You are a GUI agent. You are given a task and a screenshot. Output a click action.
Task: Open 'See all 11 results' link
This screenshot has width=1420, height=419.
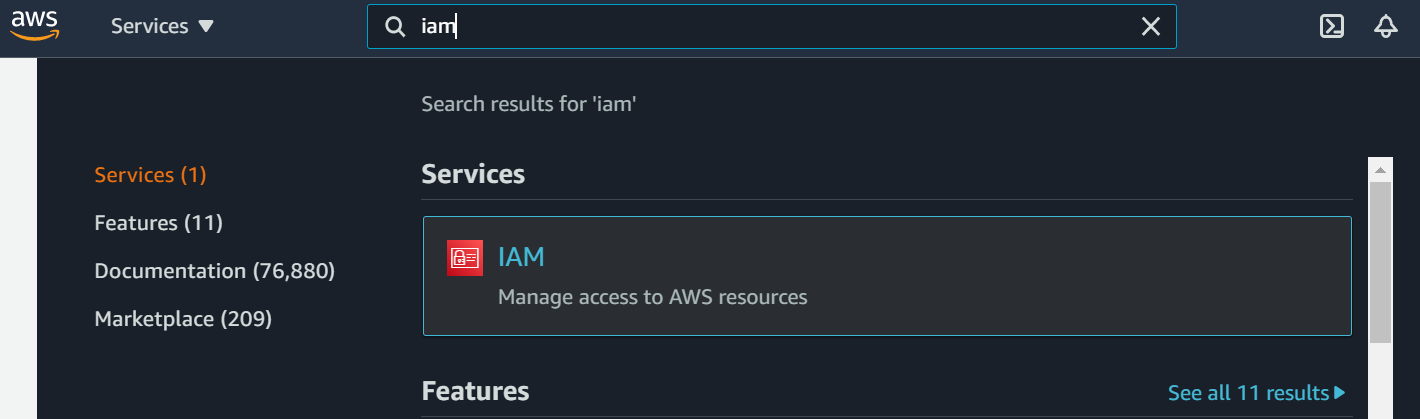click(x=1248, y=393)
